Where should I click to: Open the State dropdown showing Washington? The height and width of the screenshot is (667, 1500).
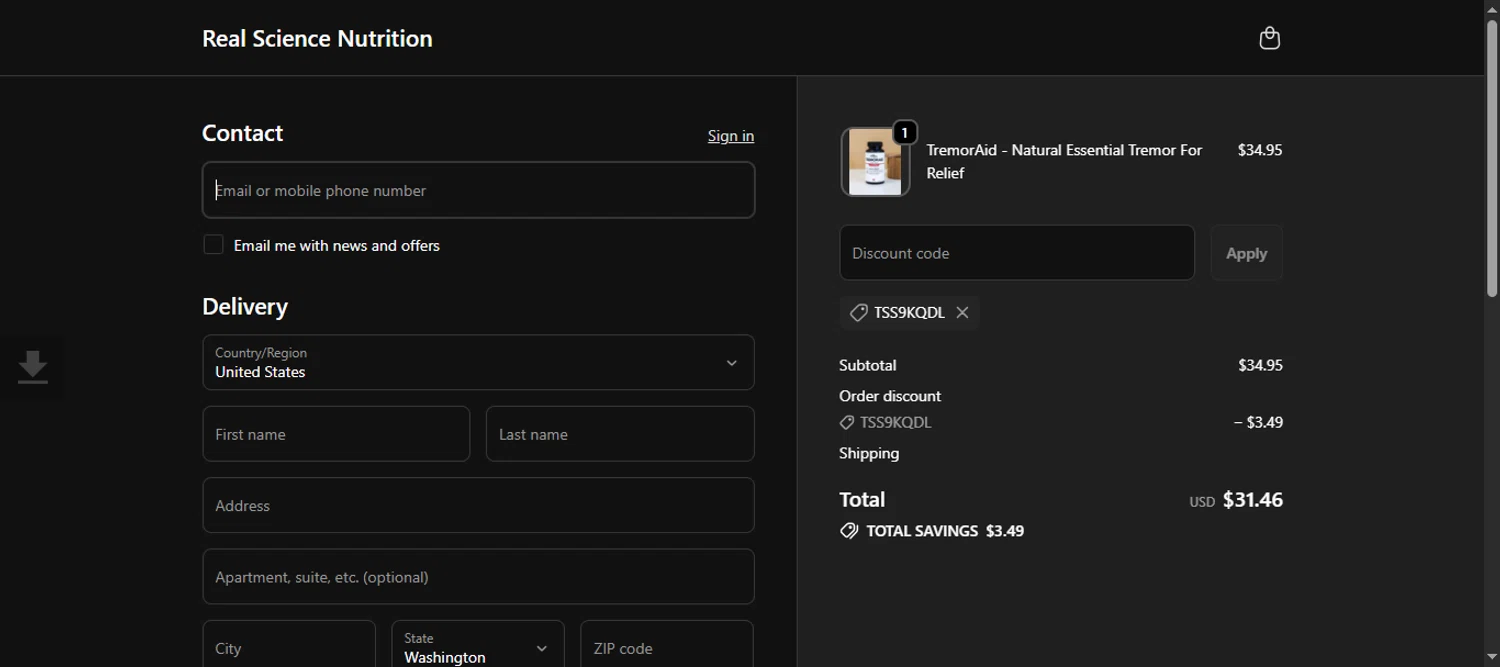pyautogui.click(x=478, y=647)
